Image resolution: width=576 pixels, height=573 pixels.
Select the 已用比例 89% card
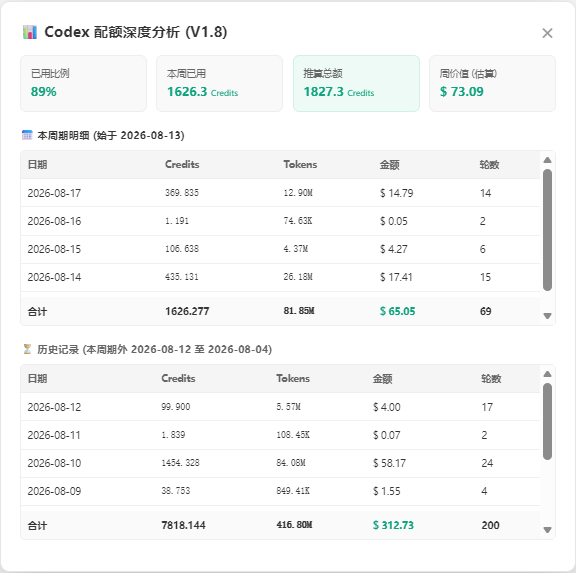(x=83, y=83)
